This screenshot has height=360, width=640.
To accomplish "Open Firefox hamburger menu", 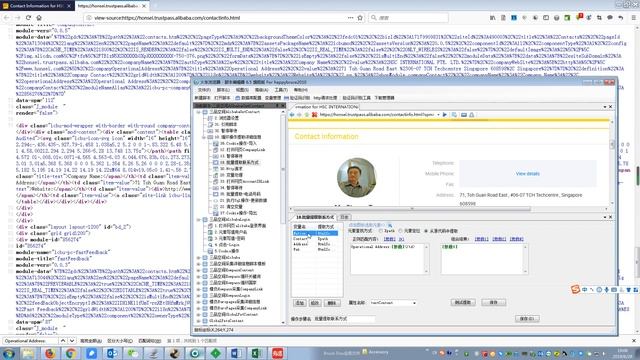I will point(633,18).
